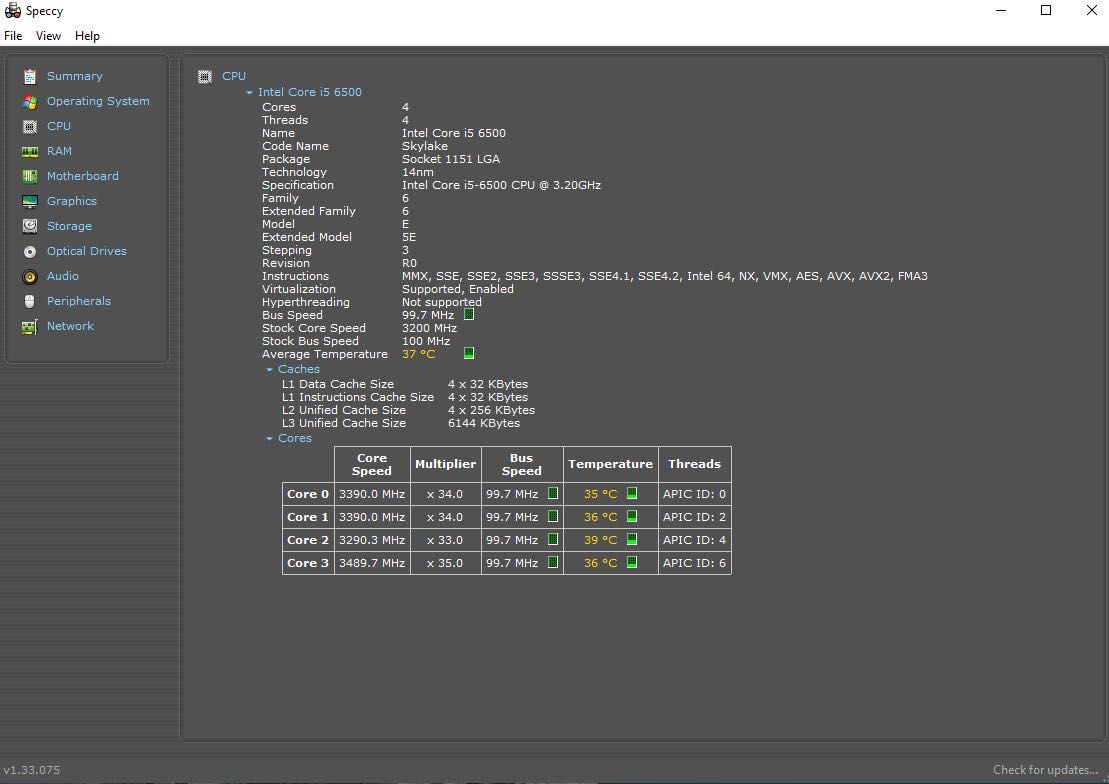Screen dimensions: 1109x784
Task: Click the Temperature column header
Action: pyautogui.click(x=610, y=464)
